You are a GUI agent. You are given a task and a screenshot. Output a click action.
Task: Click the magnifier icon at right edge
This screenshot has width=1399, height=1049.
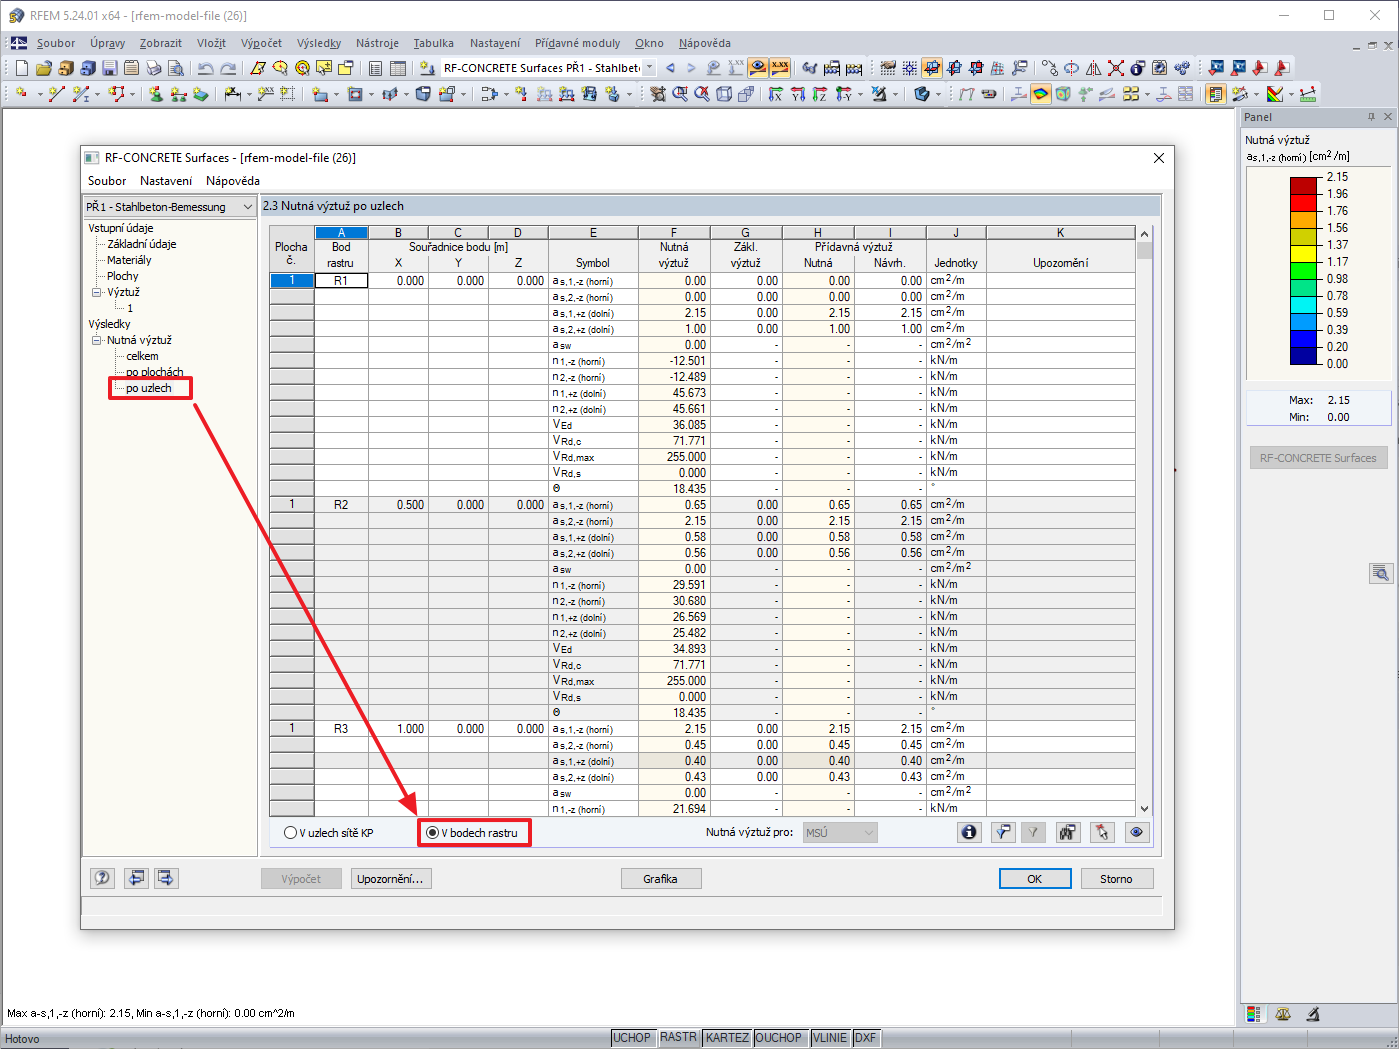[x=1381, y=573]
